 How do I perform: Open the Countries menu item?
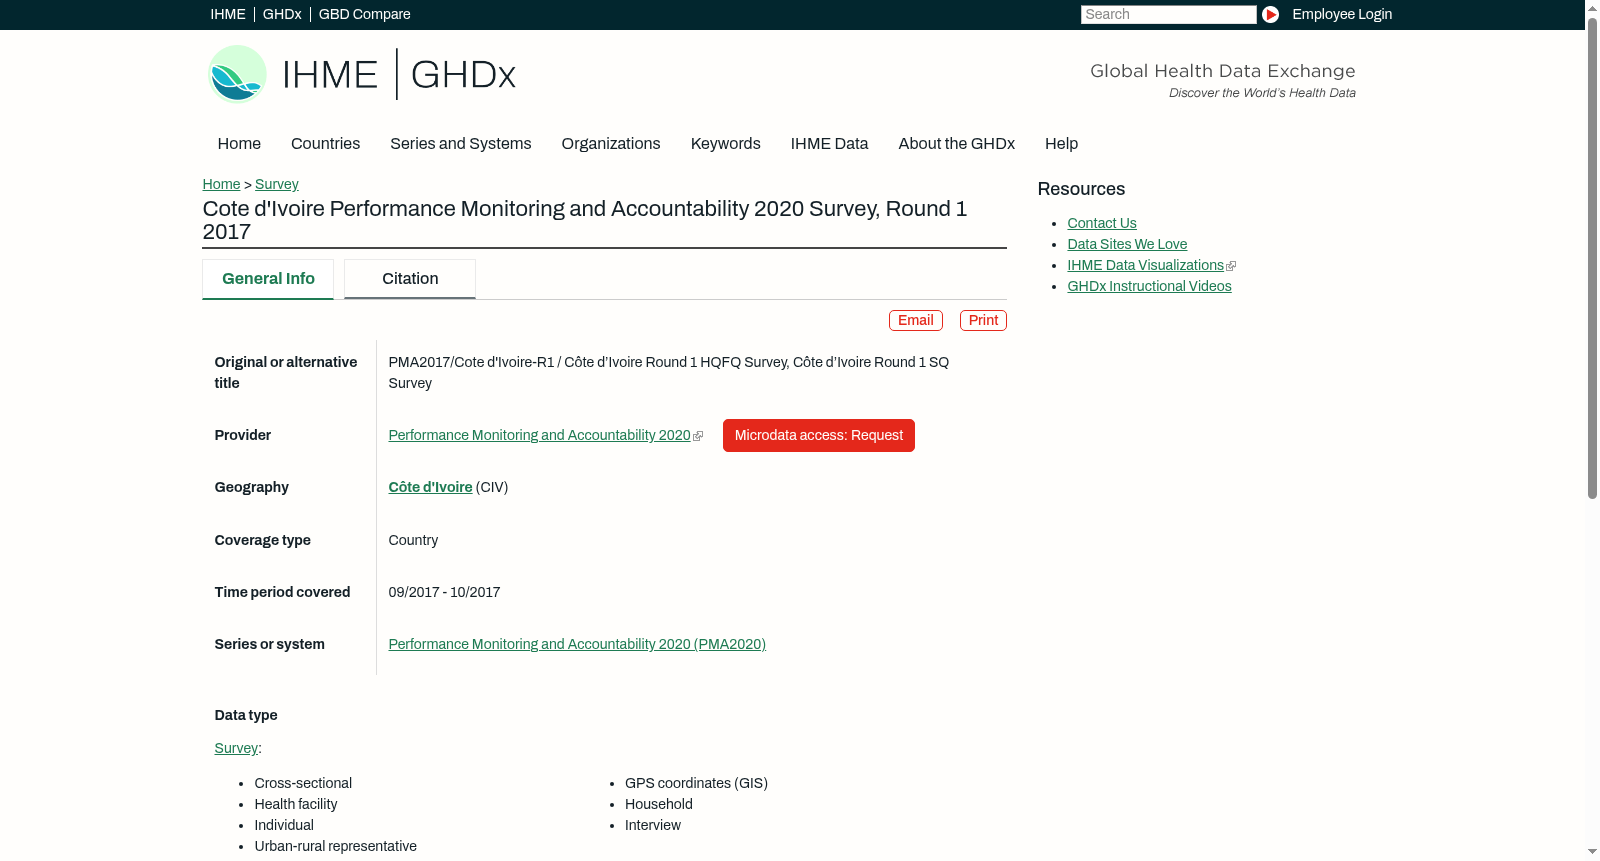[325, 144]
